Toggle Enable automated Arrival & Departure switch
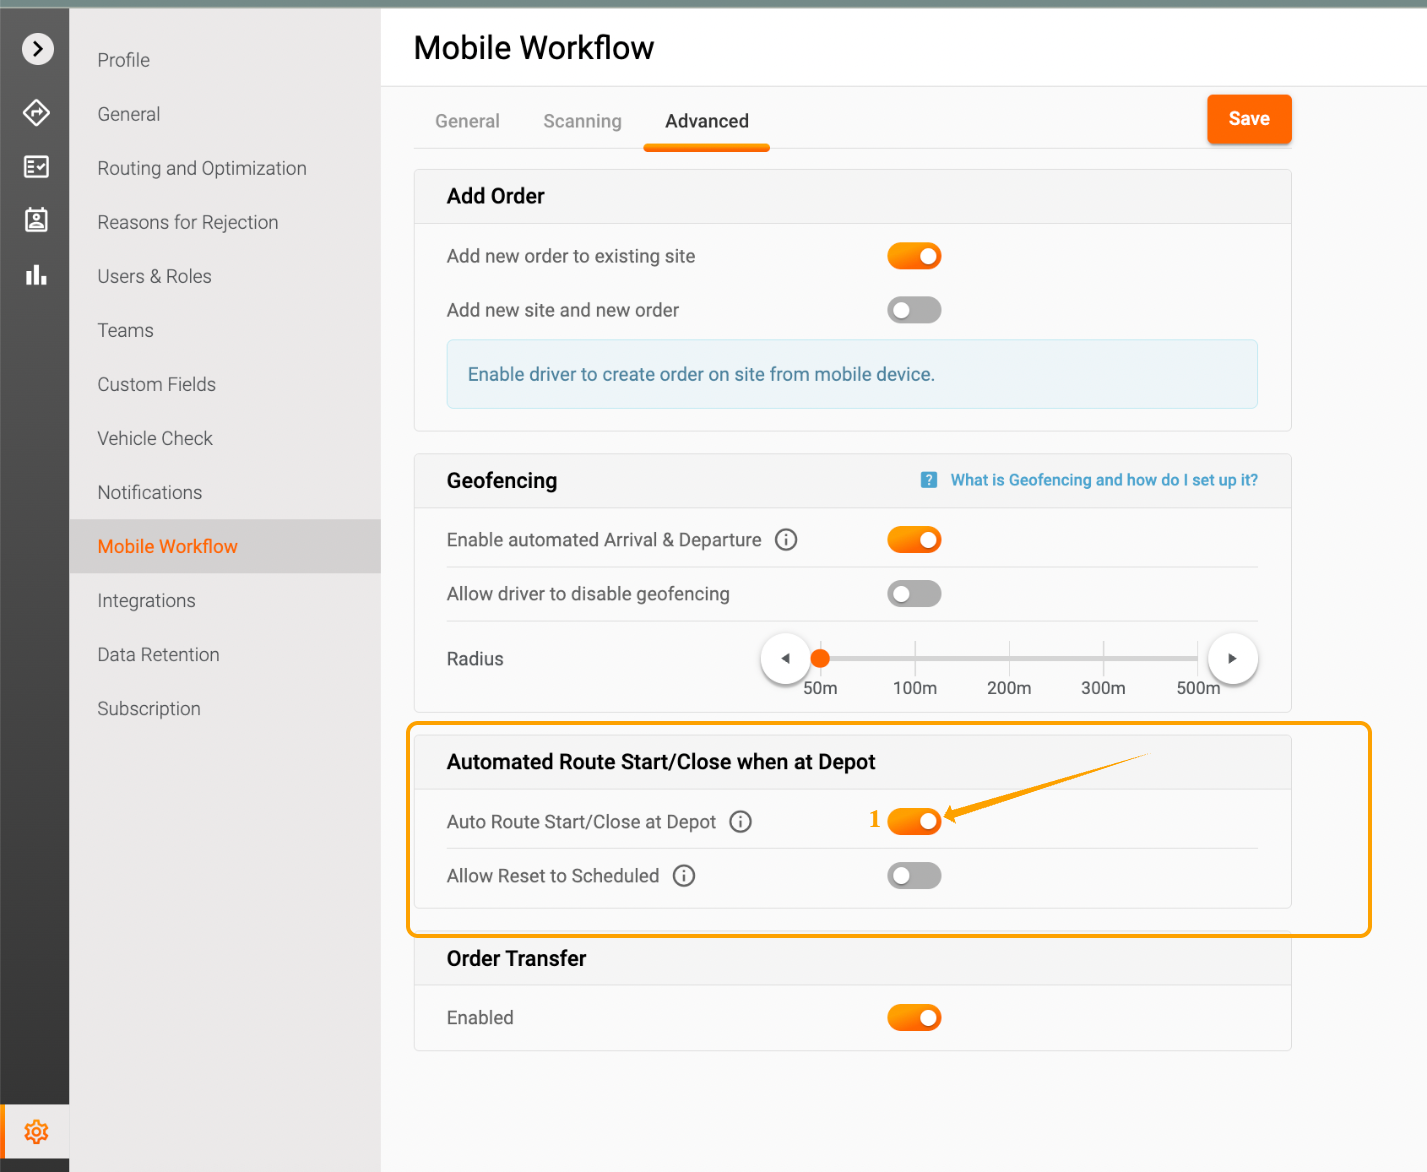 914,540
